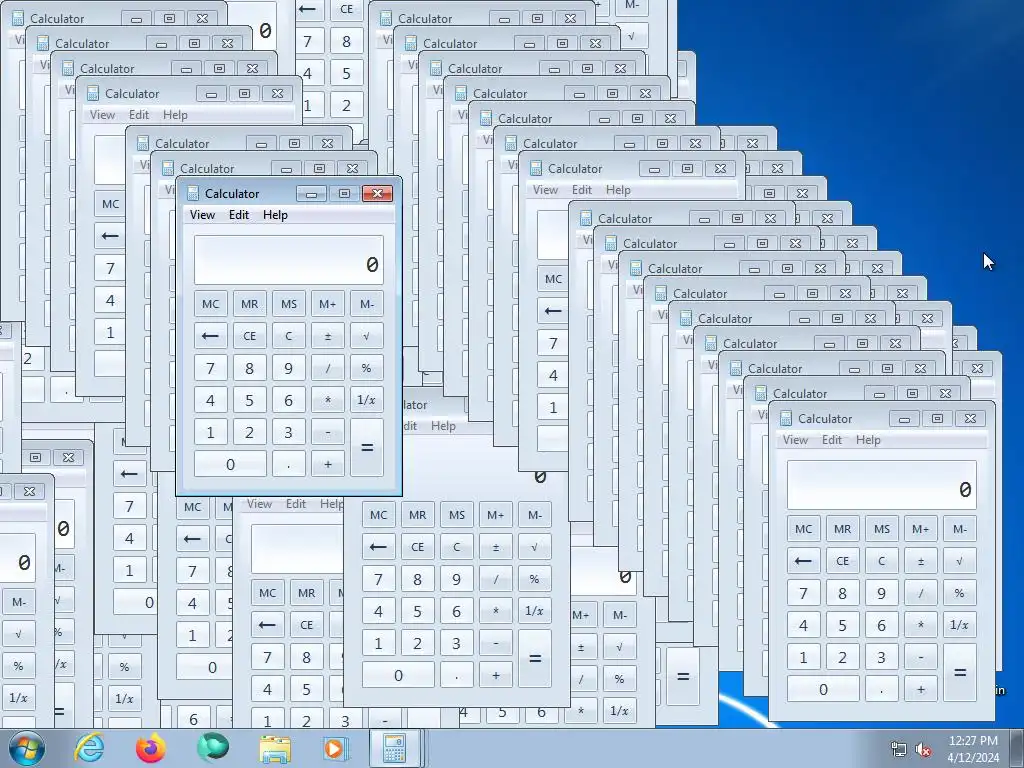Click CE in frontmost right-side Calculator
Viewport: 1024px width, 768px height.
(x=842, y=560)
